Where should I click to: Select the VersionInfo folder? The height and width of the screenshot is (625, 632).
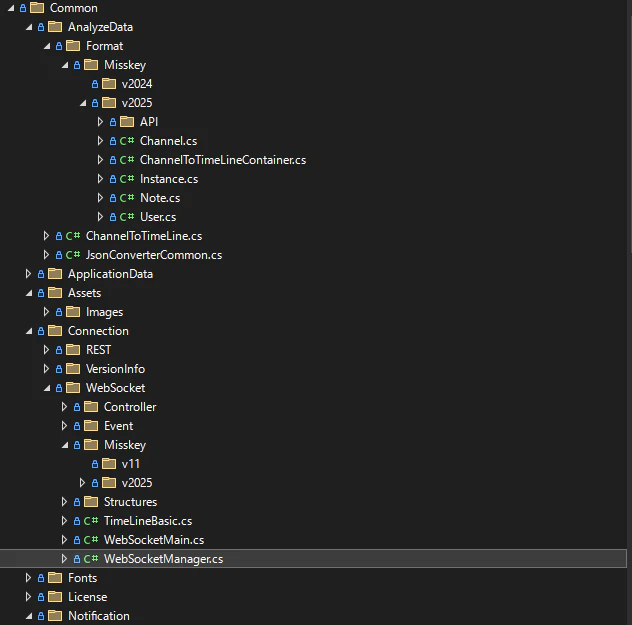click(115, 368)
